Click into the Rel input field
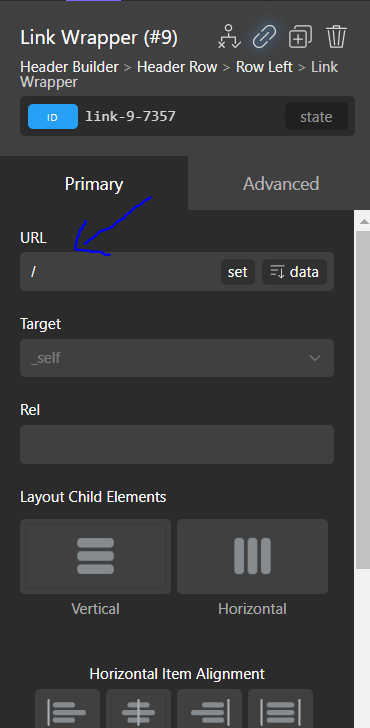This screenshot has height=728, width=370. (x=177, y=444)
